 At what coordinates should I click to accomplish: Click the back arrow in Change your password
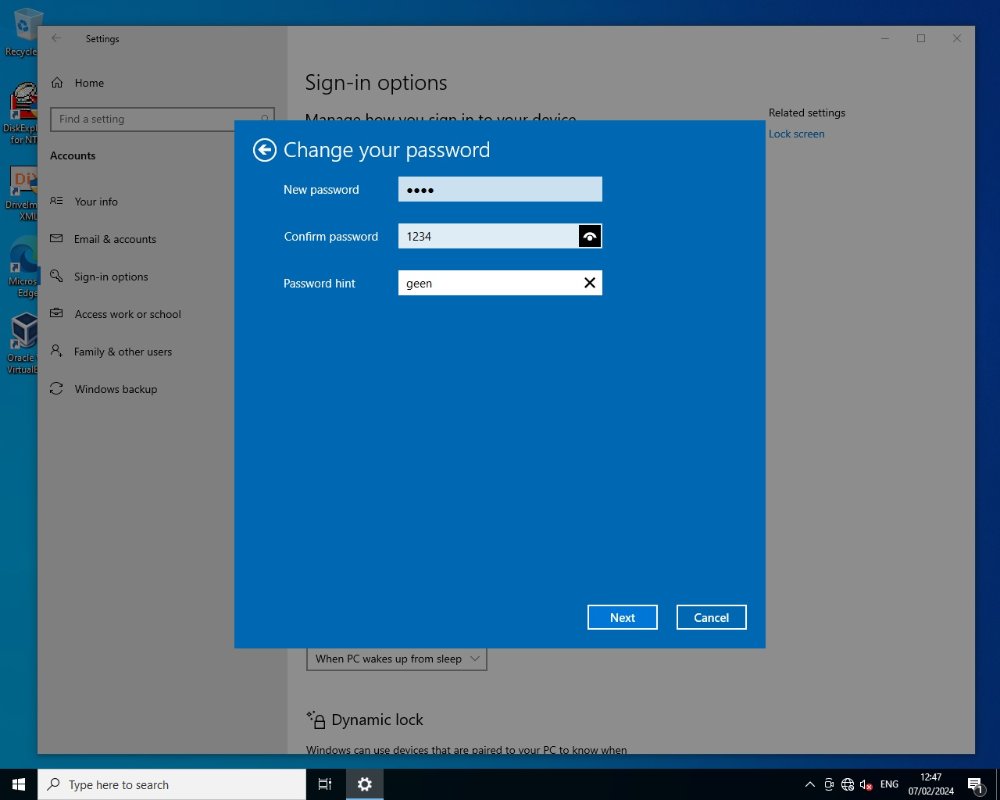264,150
